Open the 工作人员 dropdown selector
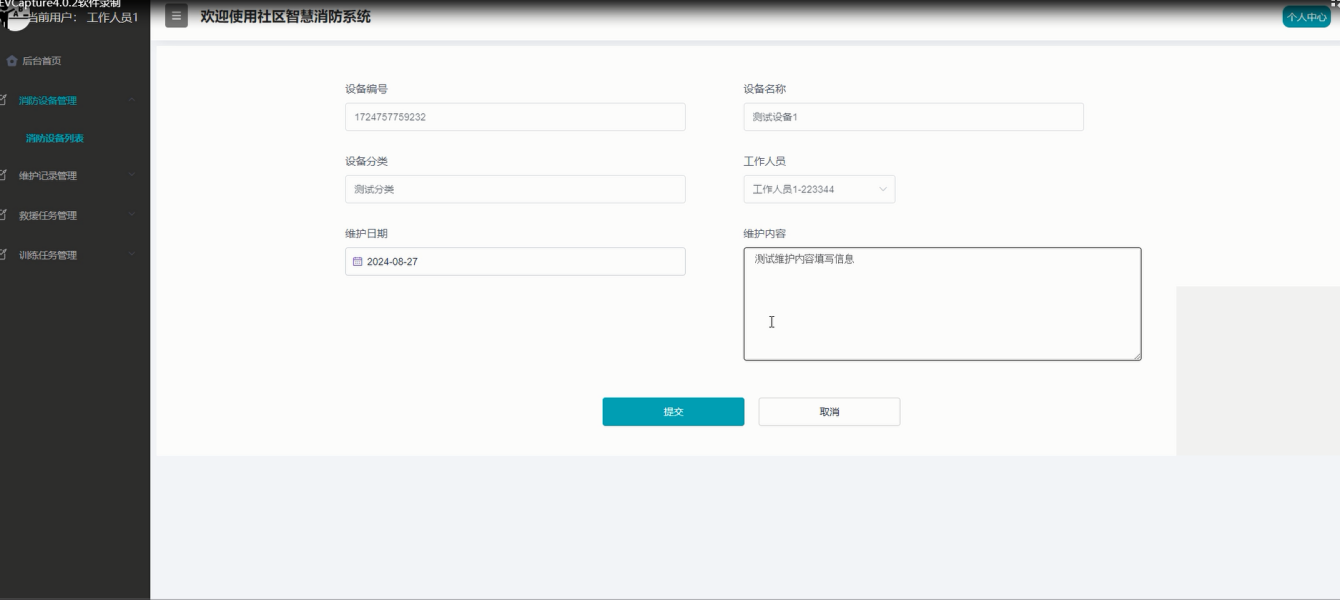1340x600 pixels. click(819, 189)
